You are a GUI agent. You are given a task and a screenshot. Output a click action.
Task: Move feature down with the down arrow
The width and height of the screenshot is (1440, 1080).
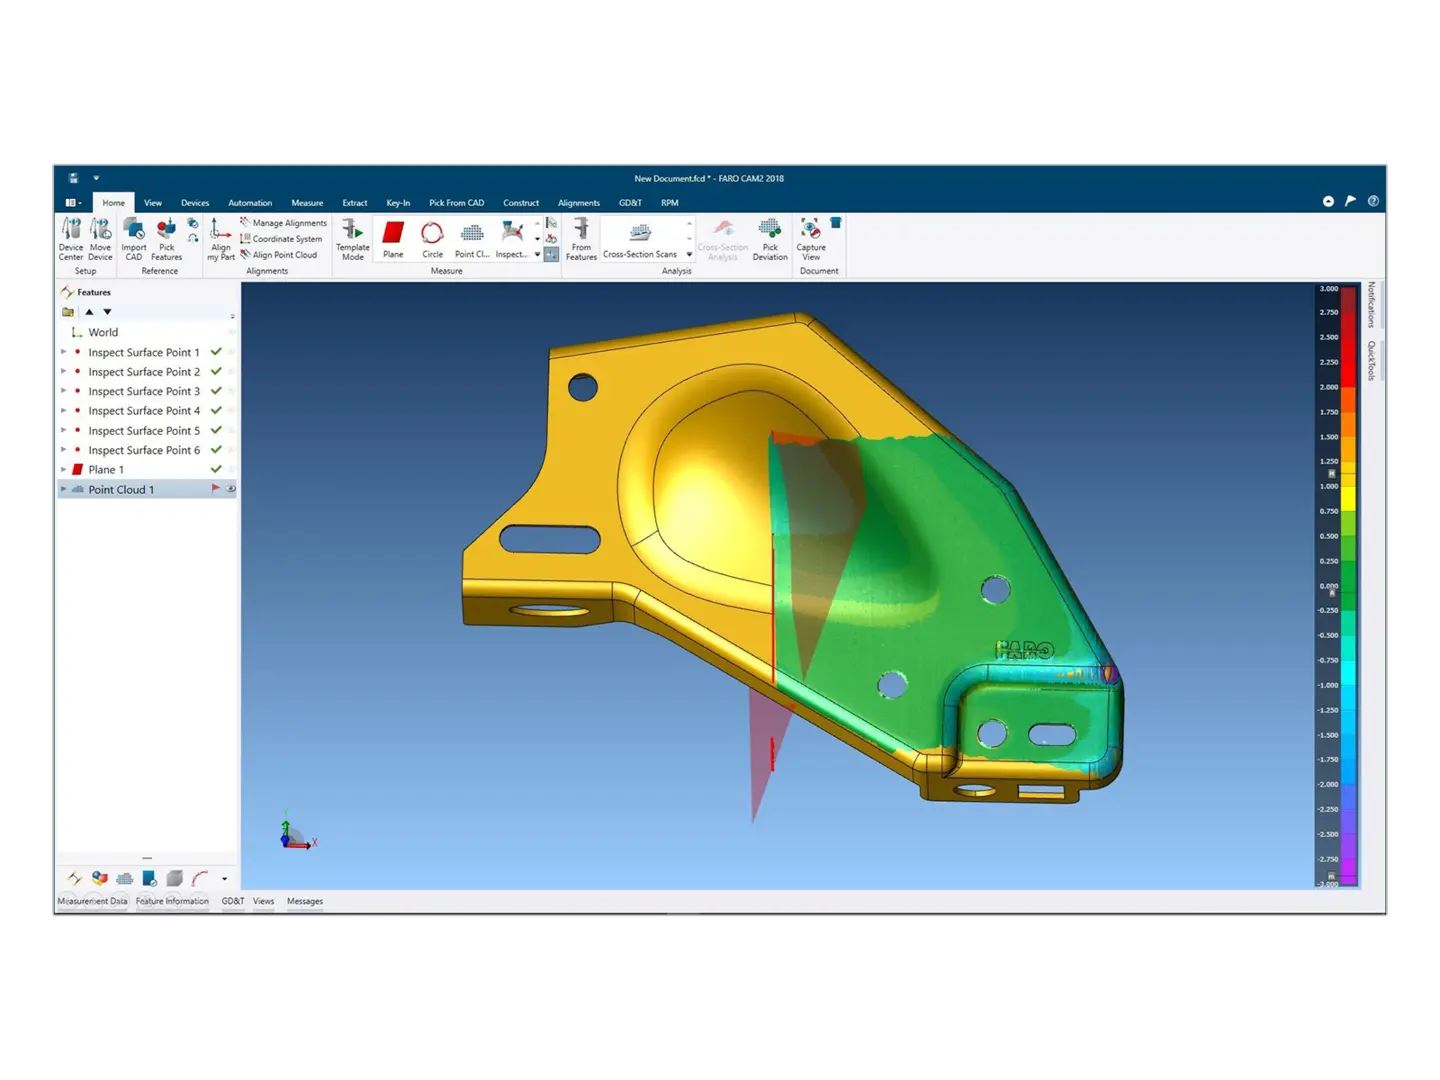click(107, 312)
